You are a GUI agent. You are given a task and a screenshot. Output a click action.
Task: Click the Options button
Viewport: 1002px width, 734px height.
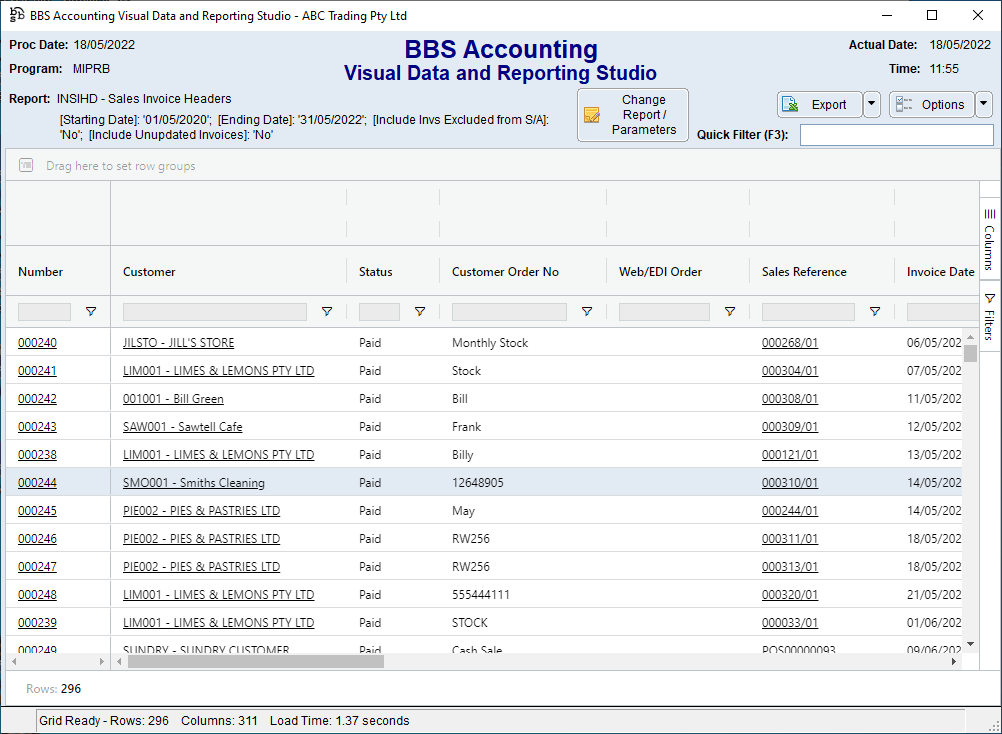931,105
